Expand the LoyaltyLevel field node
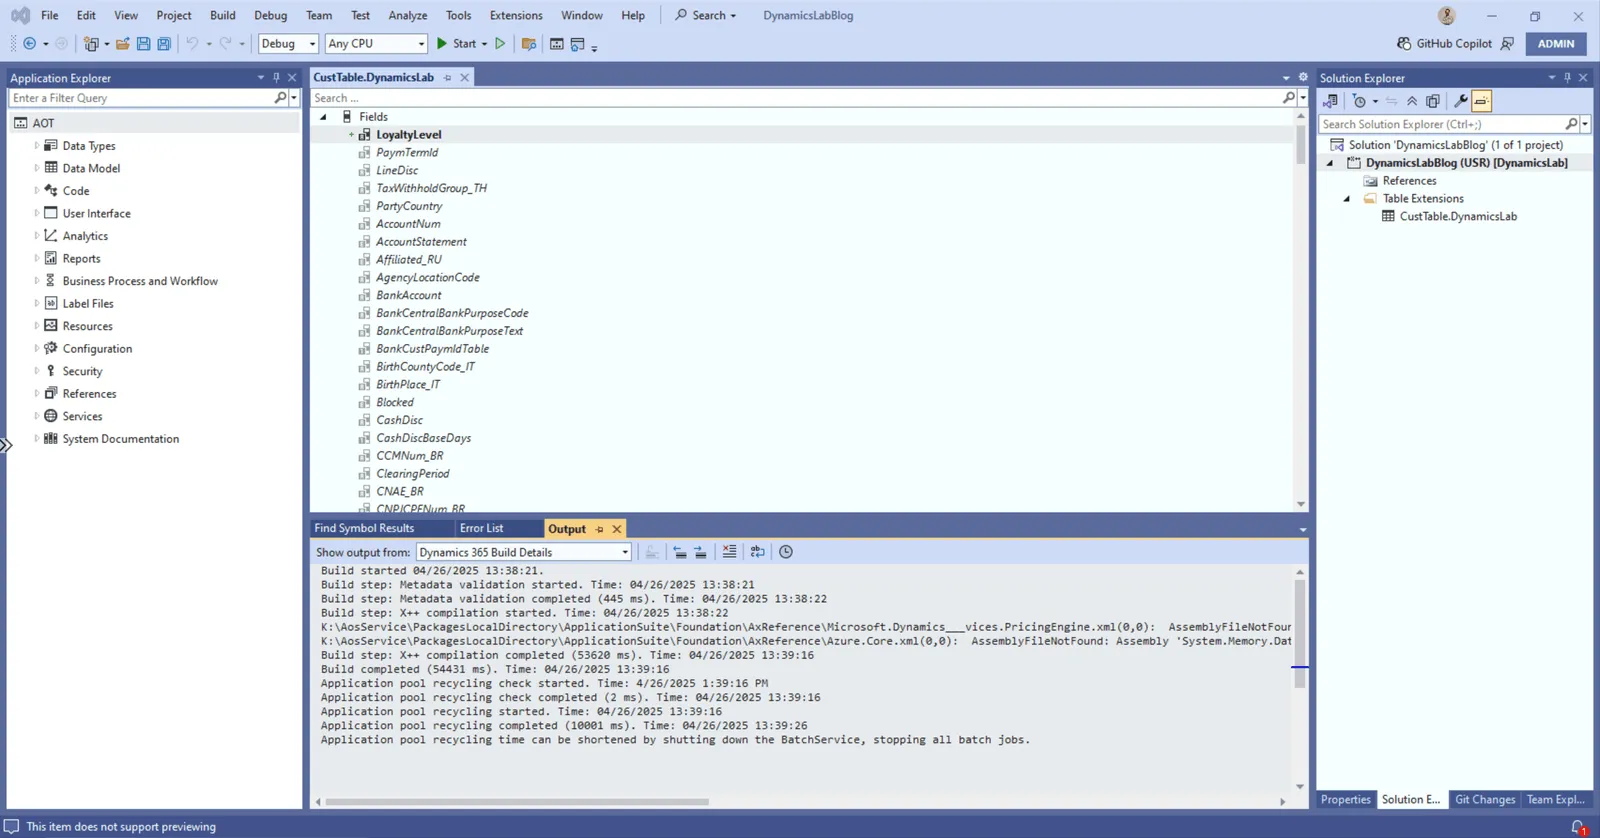The height and width of the screenshot is (838, 1600). pyautogui.click(x=351, y=135)
